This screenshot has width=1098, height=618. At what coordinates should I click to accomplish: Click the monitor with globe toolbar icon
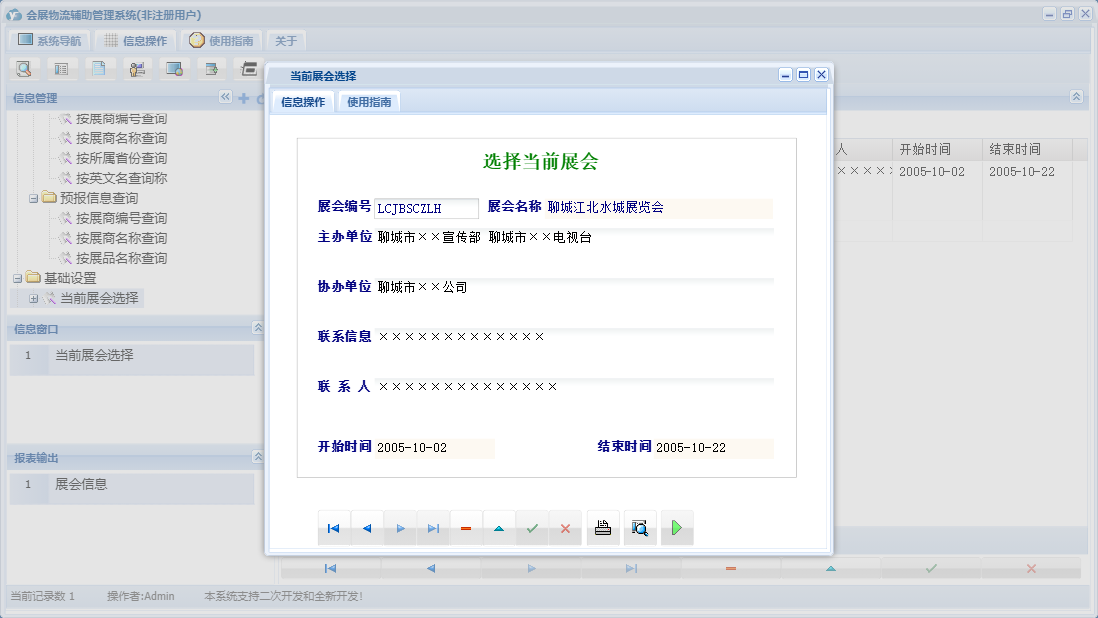[174, 68]
